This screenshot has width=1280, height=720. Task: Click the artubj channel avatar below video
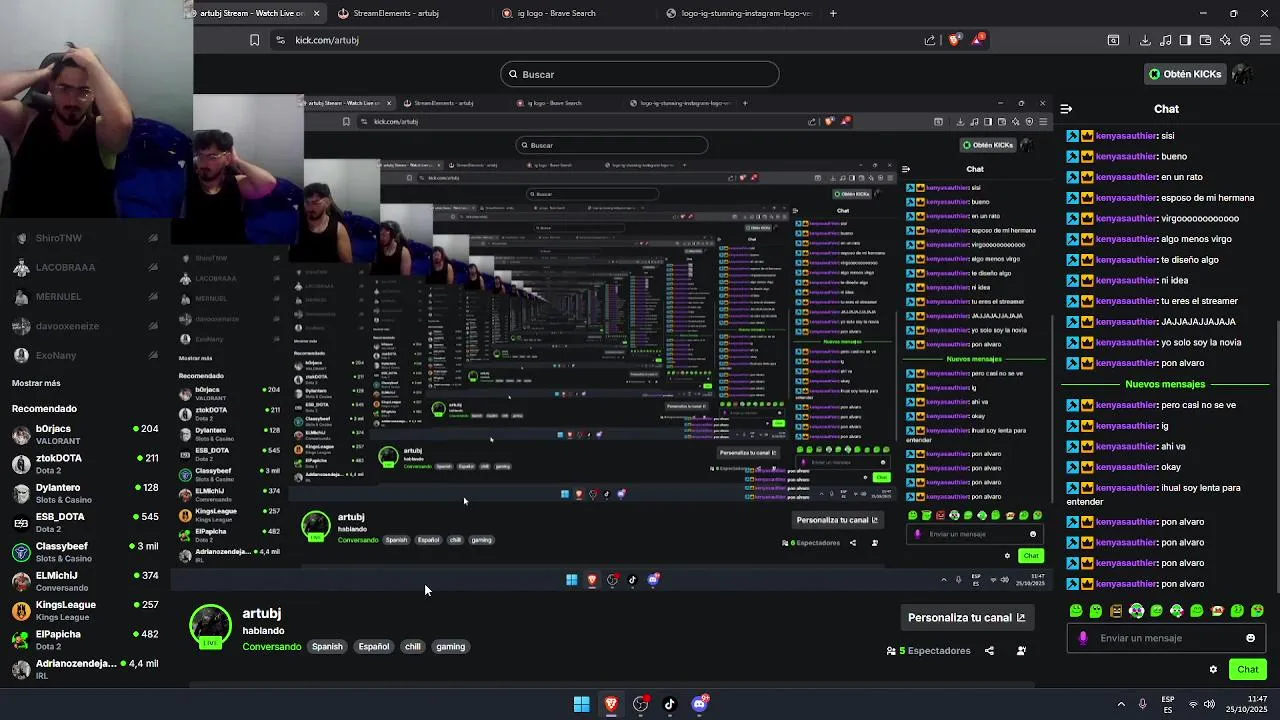[x=210, y=627]
